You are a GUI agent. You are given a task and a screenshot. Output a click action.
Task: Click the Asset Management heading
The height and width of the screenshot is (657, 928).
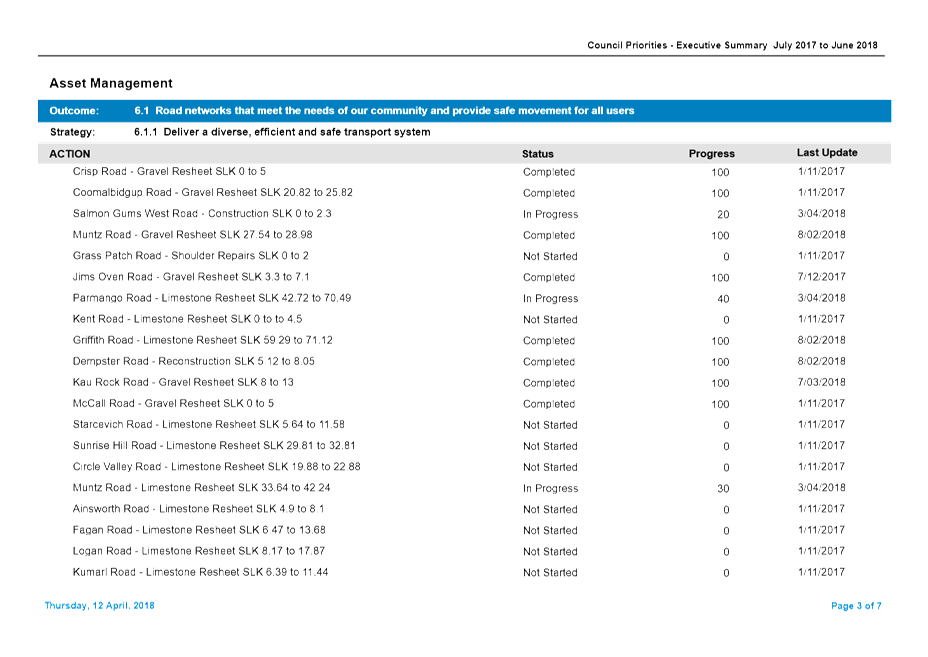pos(111,83)
